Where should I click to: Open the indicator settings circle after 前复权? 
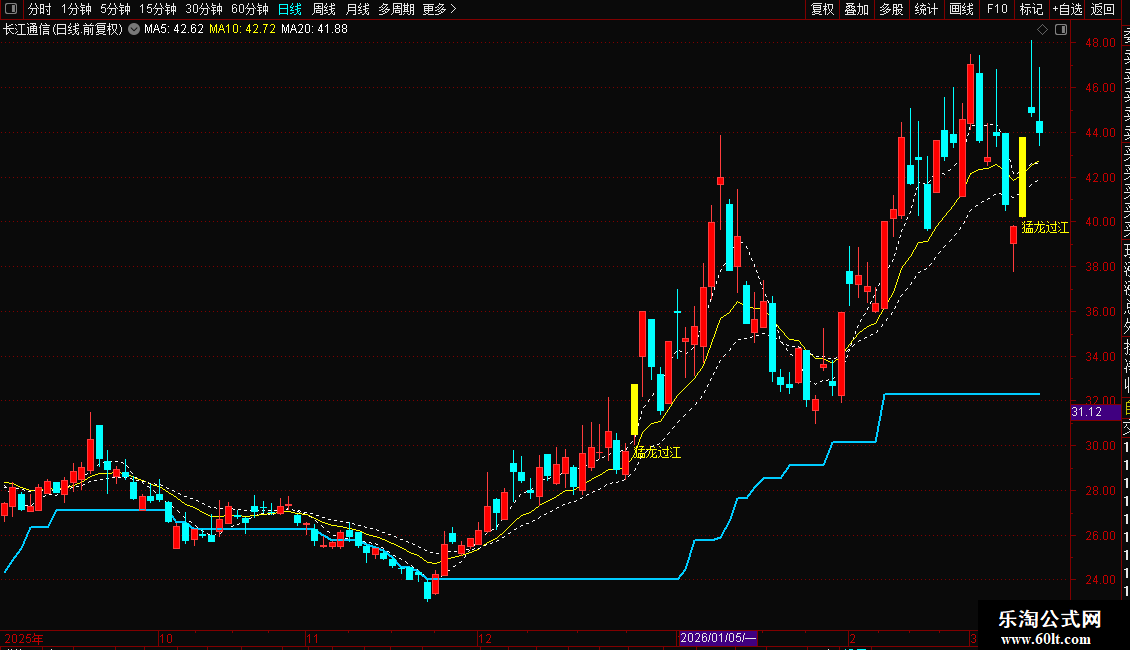134,29
